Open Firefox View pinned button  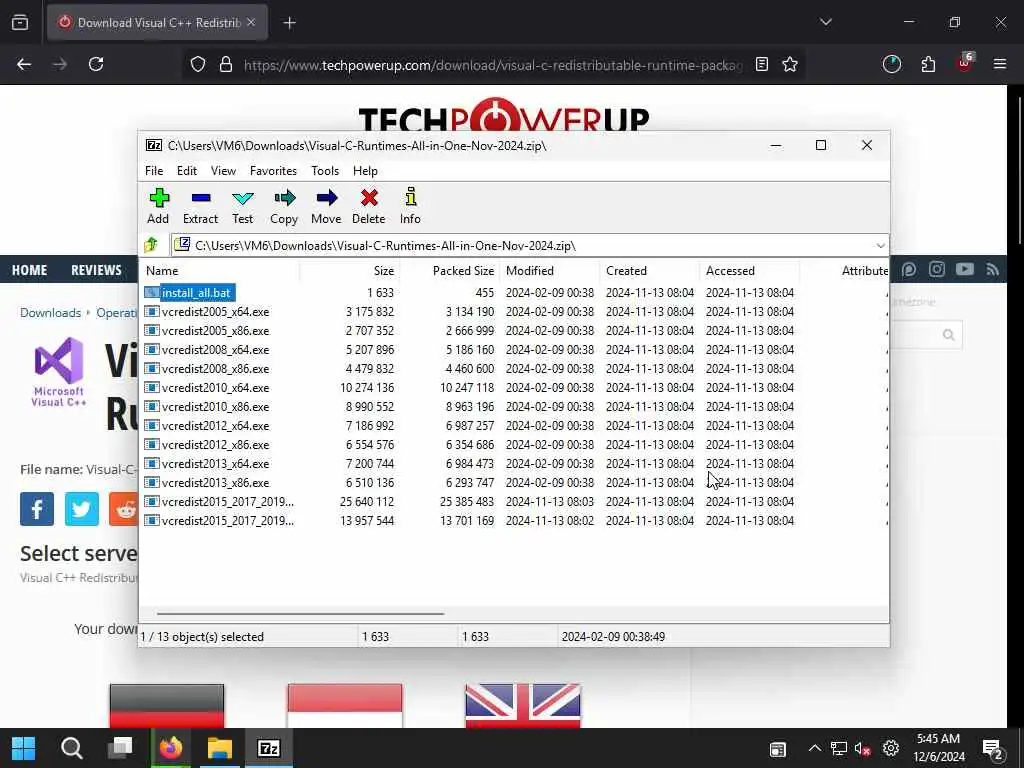pos(20,22)
